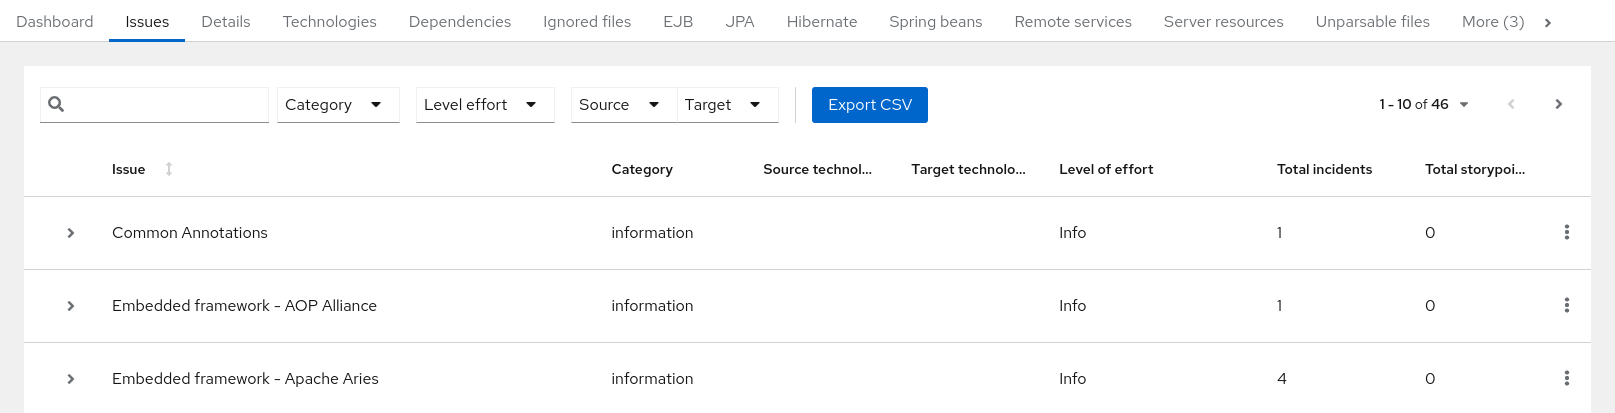The image size is (1615, 413).
Task: Open the Source filter dropdown
Action: [620, 105]
